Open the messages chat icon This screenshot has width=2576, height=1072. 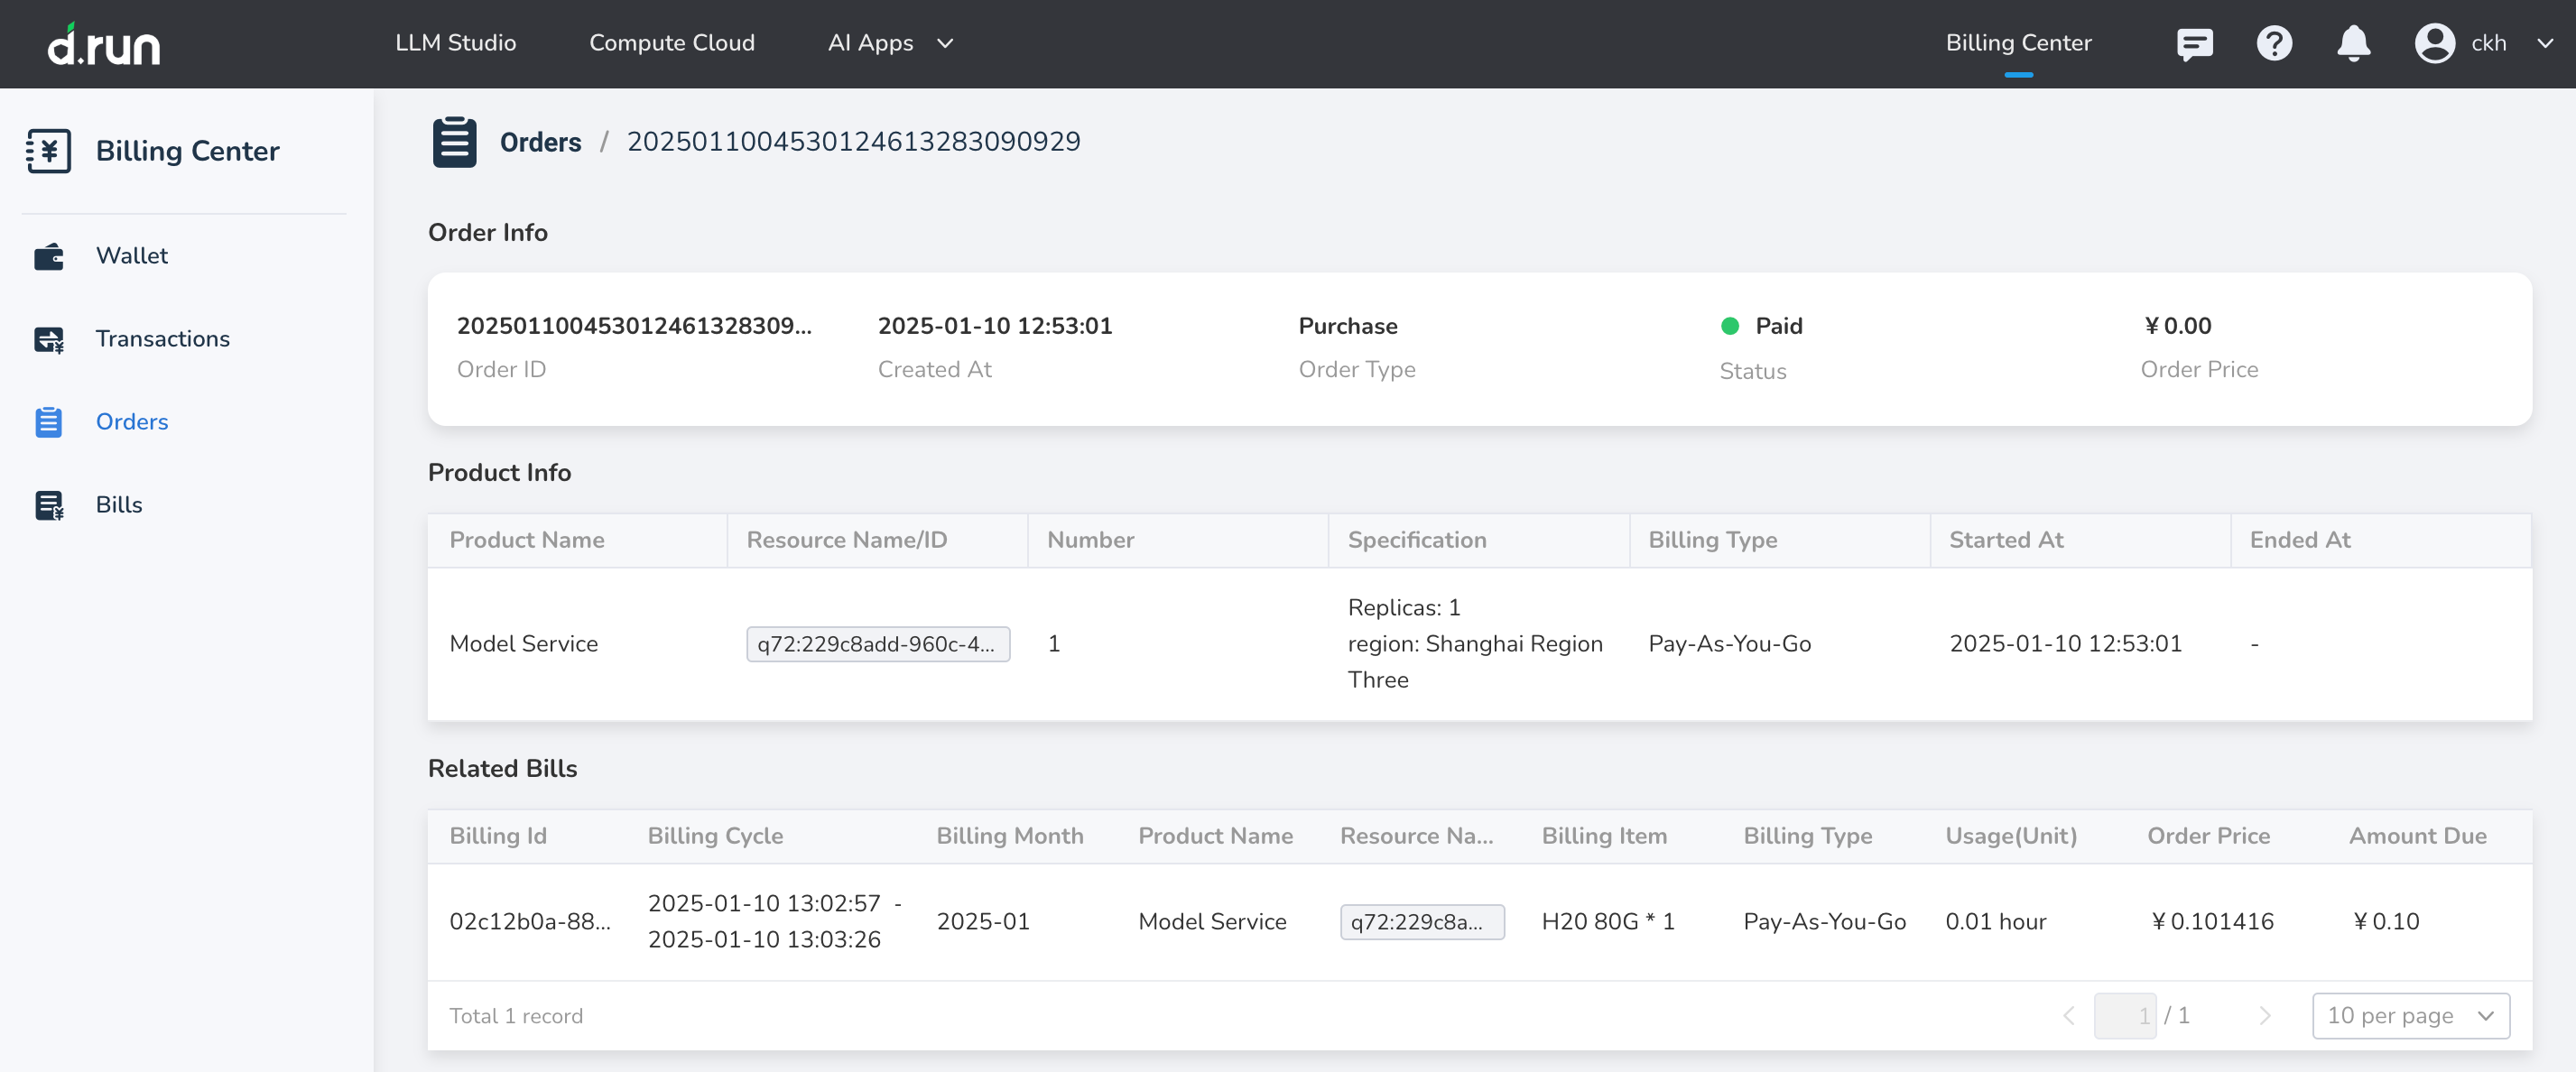point(2194,44)
